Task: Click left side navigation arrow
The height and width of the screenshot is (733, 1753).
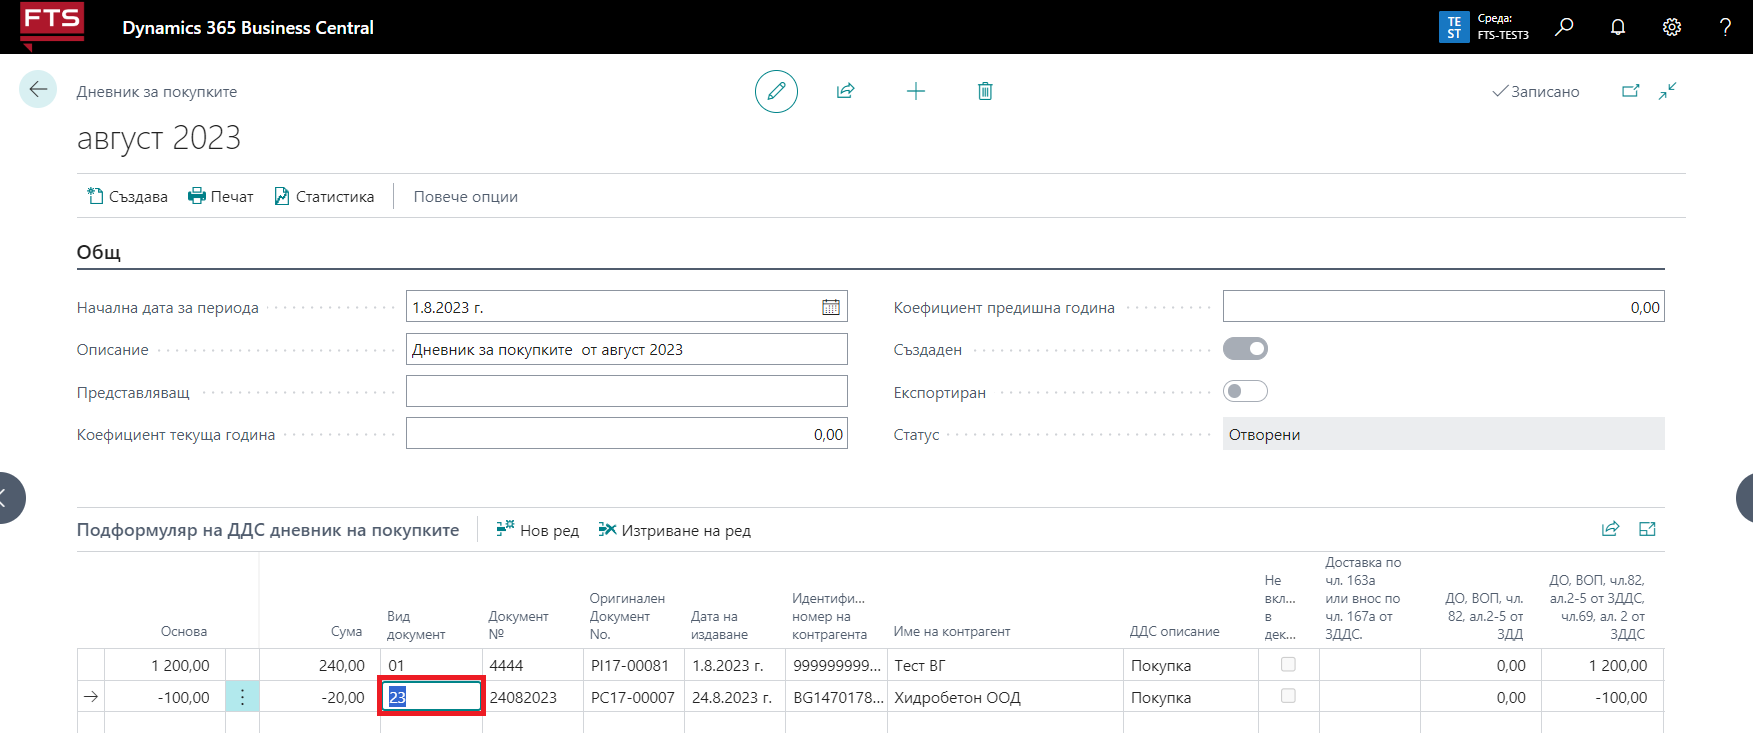Action: [x=6, y=497]
